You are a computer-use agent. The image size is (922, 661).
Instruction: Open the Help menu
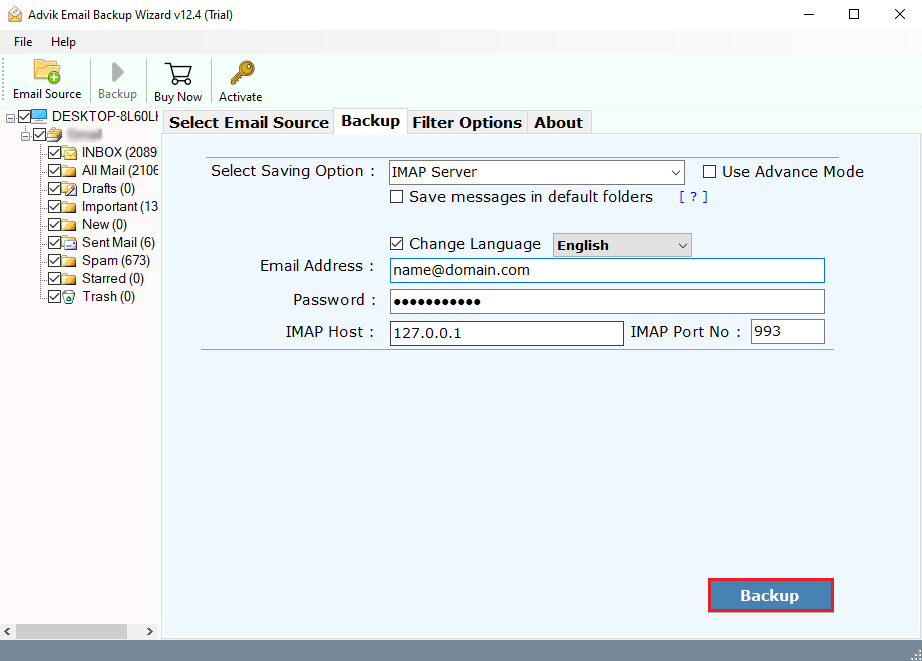(x=63, y=42)
